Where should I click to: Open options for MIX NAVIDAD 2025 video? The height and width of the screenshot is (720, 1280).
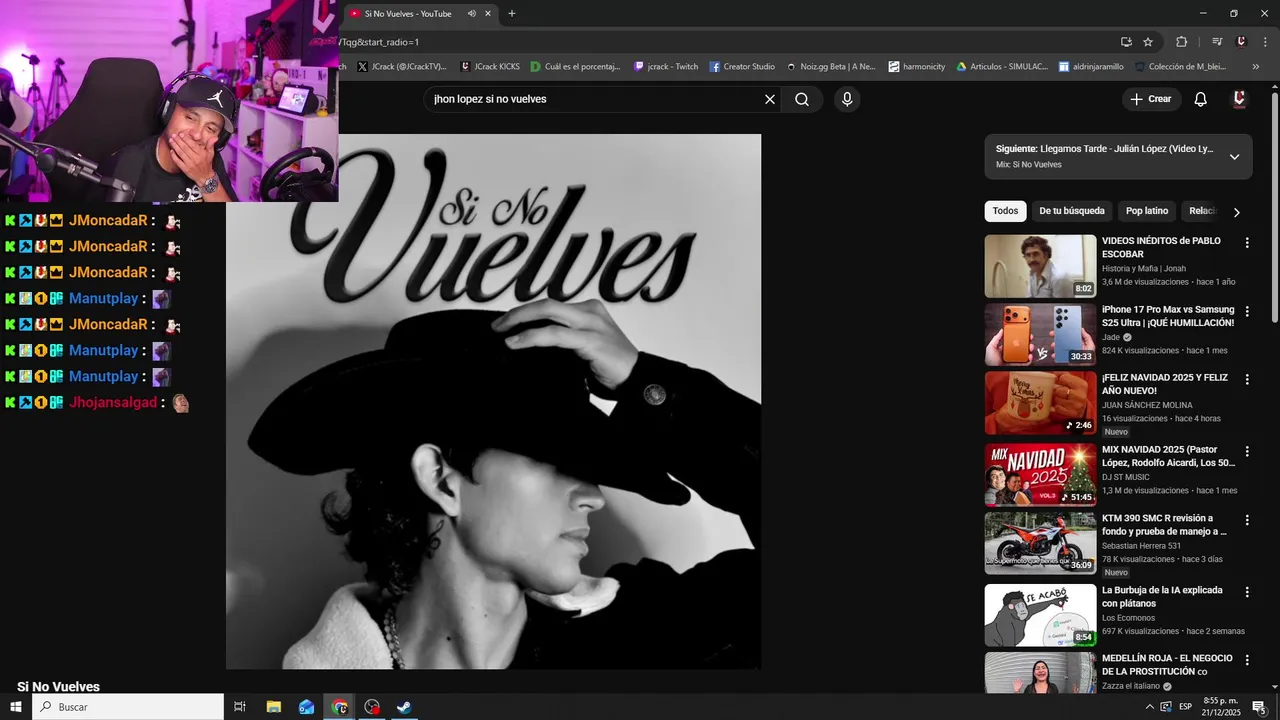[x=1247, y=452]
